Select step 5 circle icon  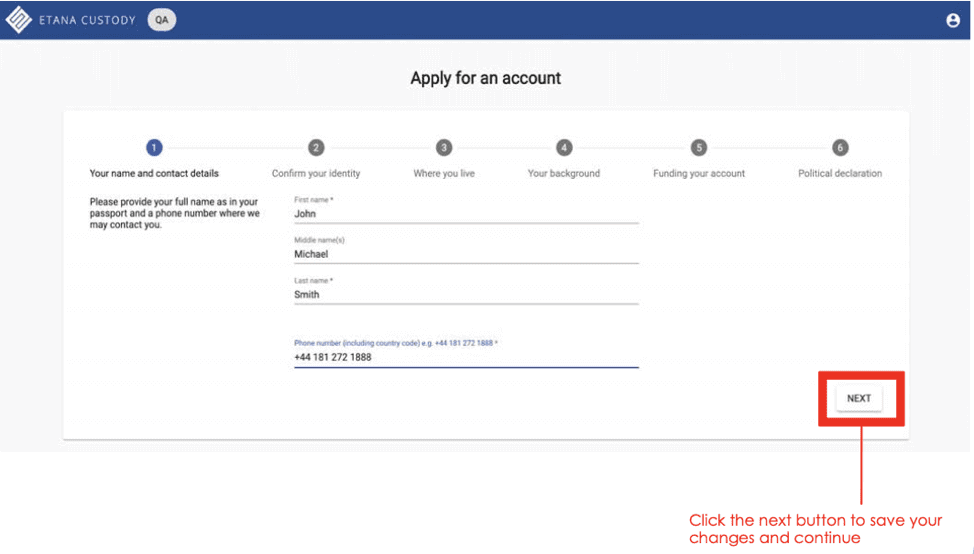699,148
